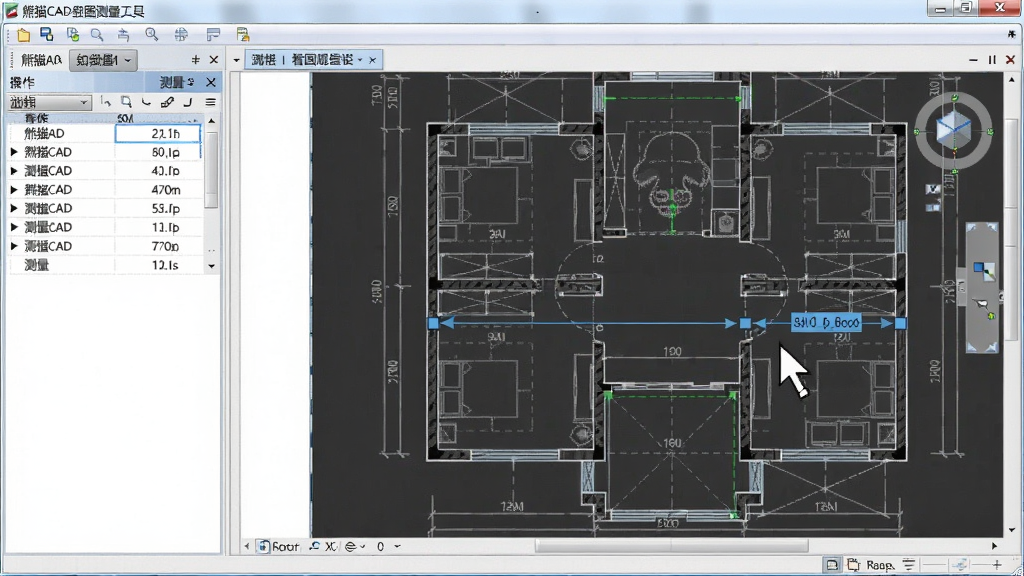Click the value cell showing 22.1h
This screenshot has height=576, width=1024.
(157, 133)
